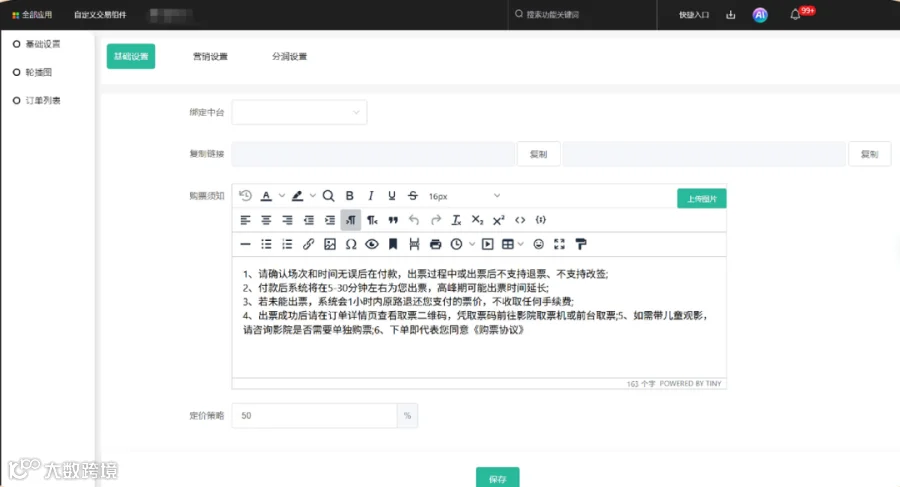Increase indent of paragraph

tap(329, 220)
